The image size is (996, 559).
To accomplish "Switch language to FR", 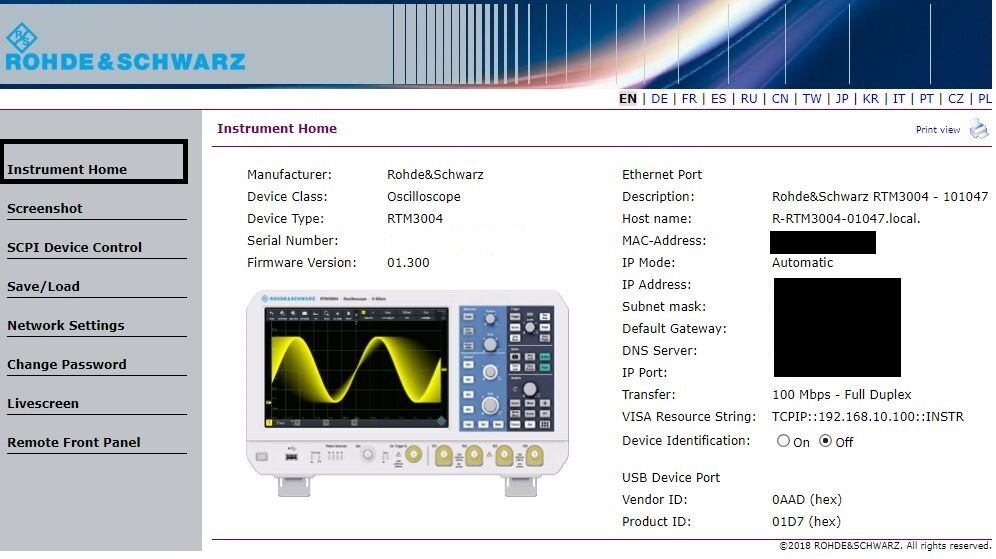I will 689,98.
